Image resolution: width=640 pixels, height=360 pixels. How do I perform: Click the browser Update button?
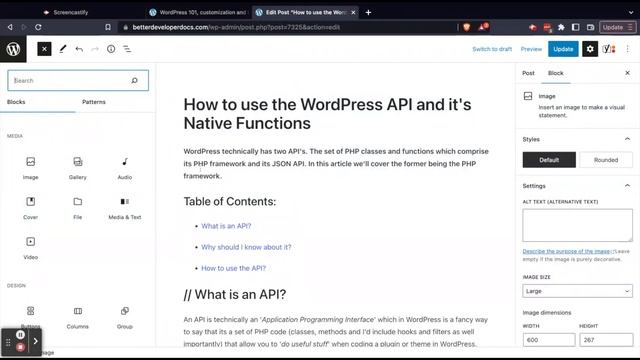click(617, 27)
